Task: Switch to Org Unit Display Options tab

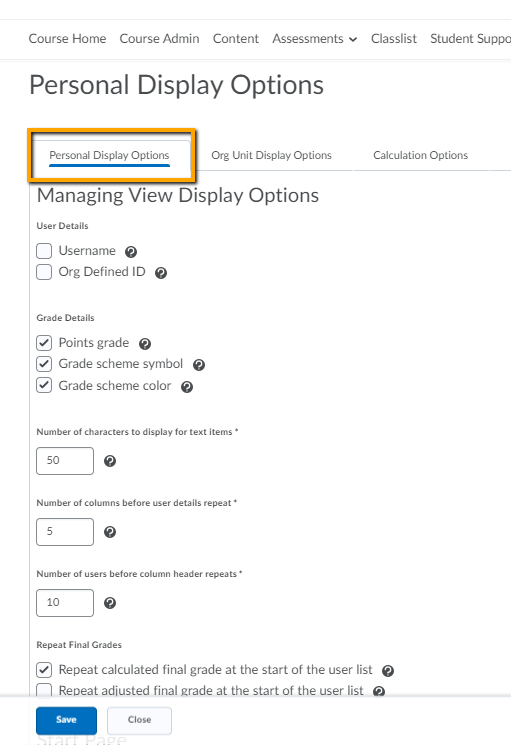Action: pos(271,155)
